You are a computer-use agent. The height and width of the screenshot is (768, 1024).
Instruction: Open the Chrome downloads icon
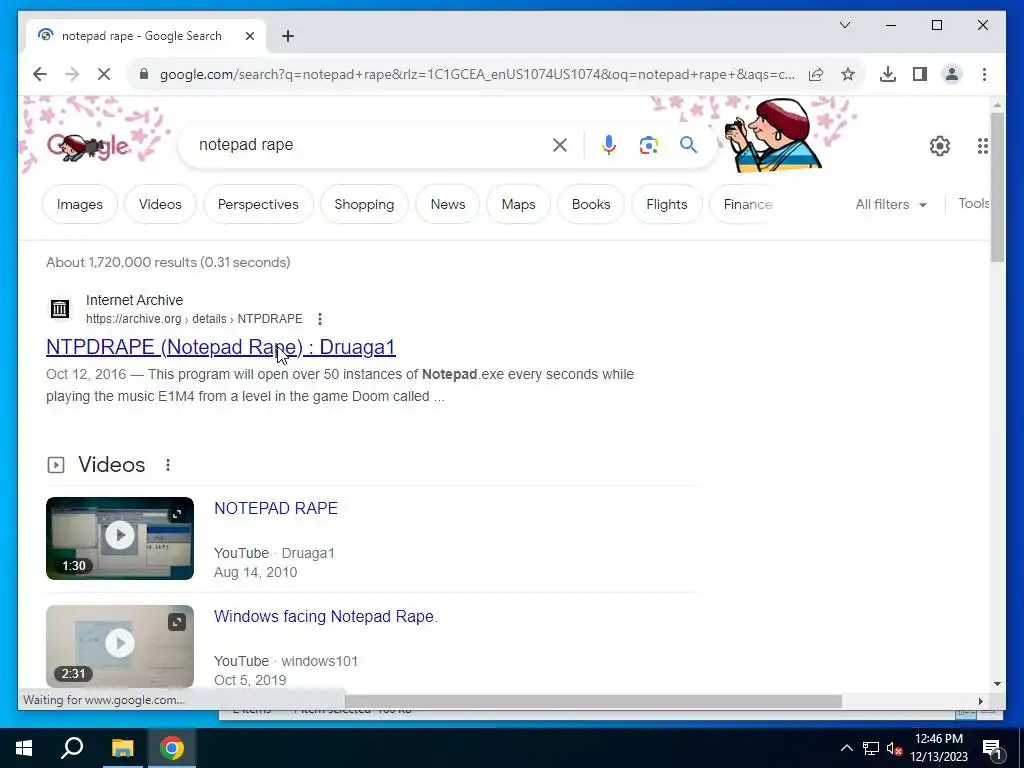point(888,74)
